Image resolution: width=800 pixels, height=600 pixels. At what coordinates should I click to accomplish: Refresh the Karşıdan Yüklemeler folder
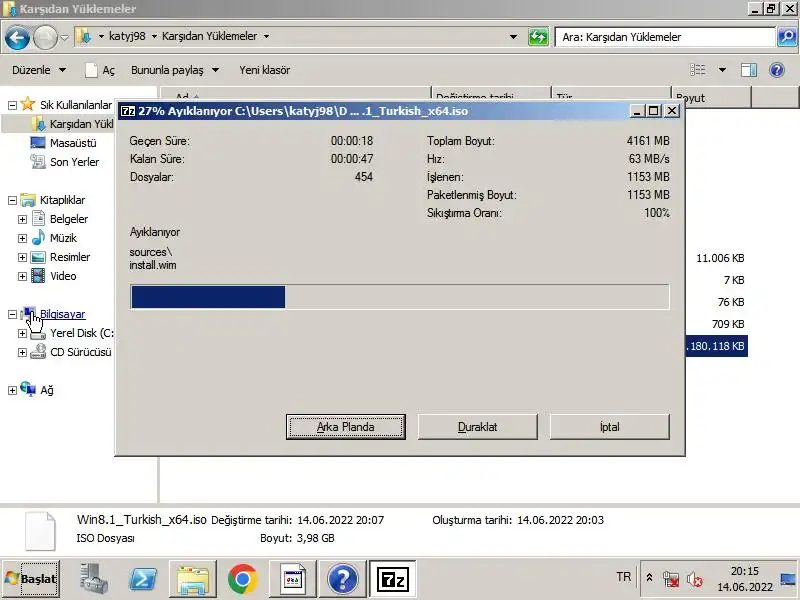click(538, 37)
